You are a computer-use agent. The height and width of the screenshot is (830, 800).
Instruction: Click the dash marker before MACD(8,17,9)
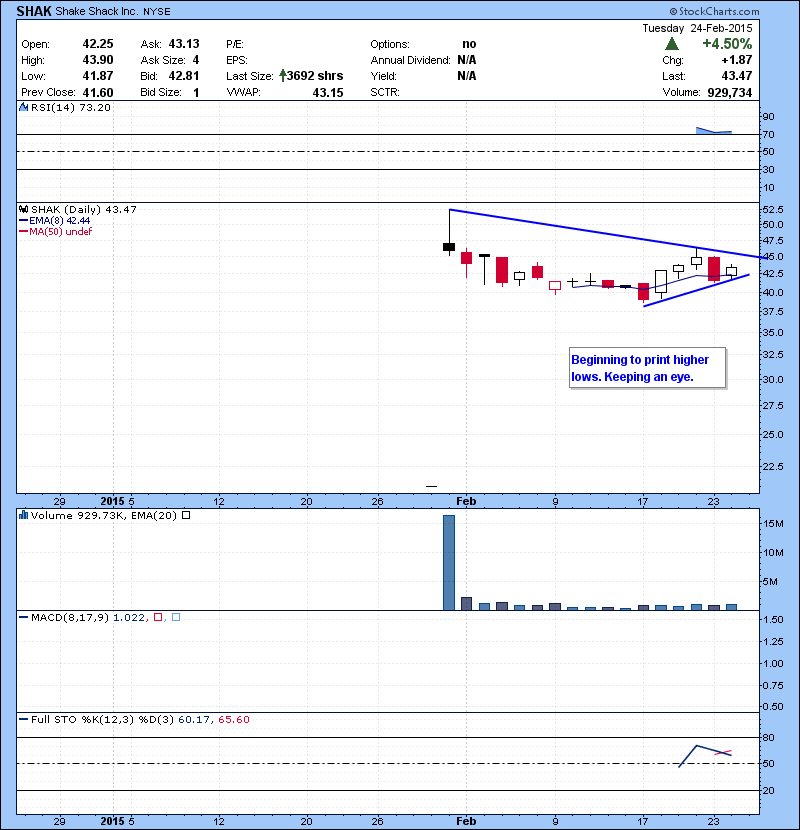[x=23, y=617]
